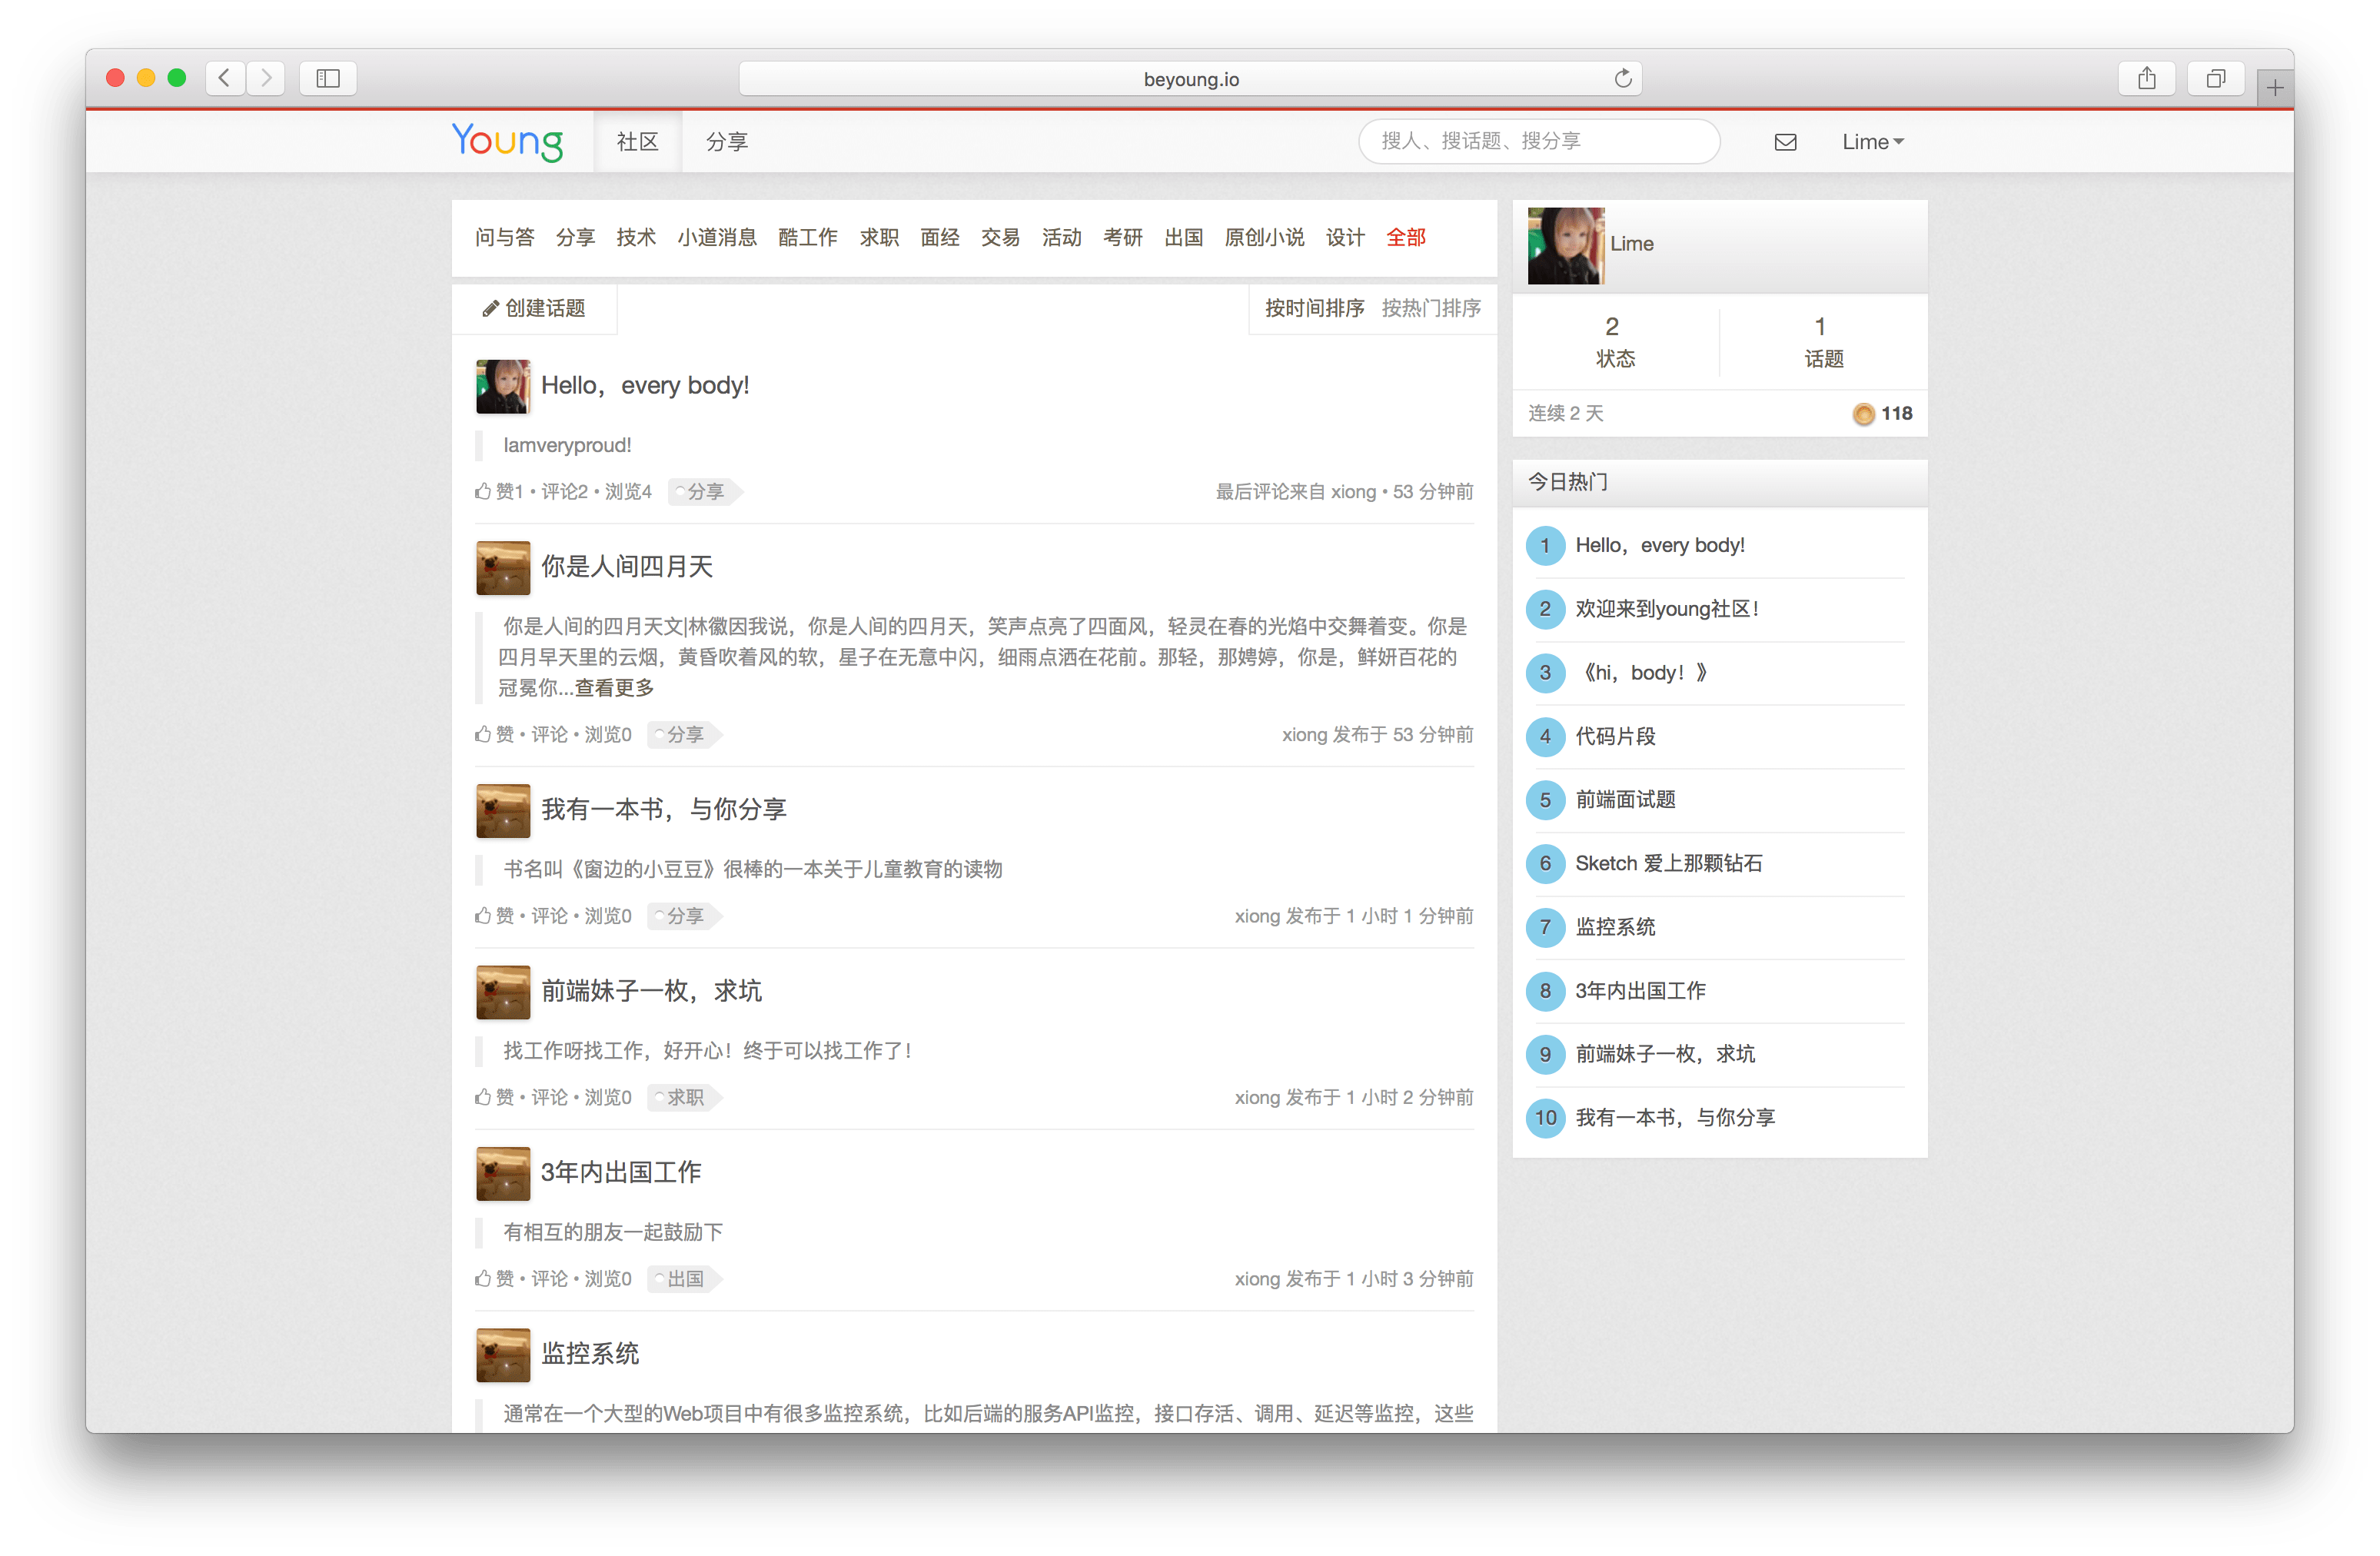Screen dimensions: 2380x1556
Task: Show all tabs overview icon
Action: [x=2215, y=79]
